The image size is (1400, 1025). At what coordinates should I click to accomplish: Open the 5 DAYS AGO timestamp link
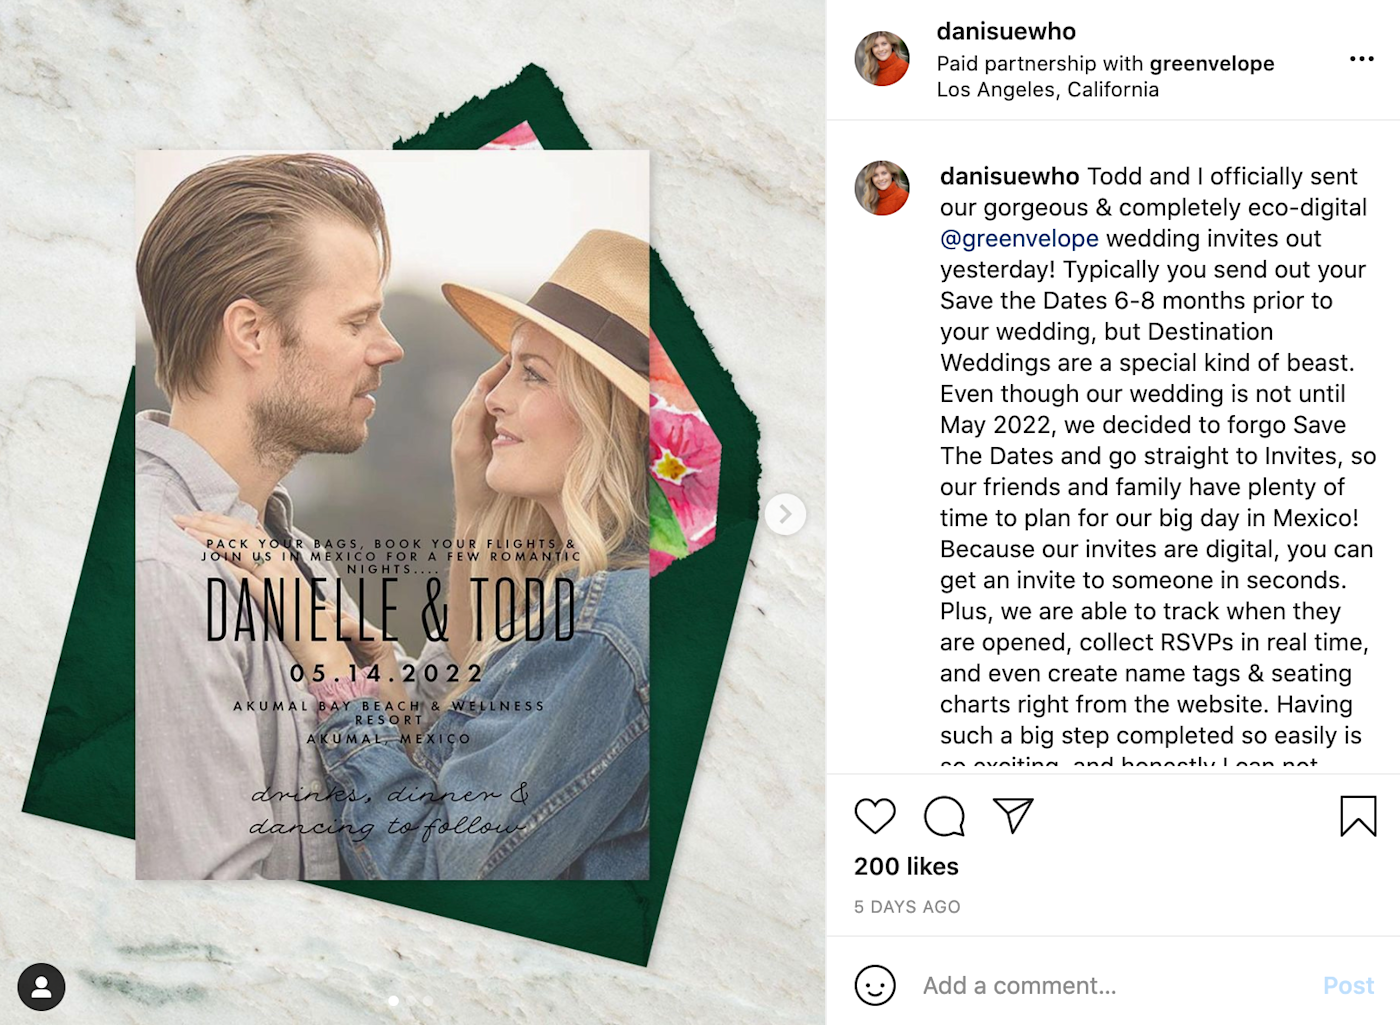[907, 907]
